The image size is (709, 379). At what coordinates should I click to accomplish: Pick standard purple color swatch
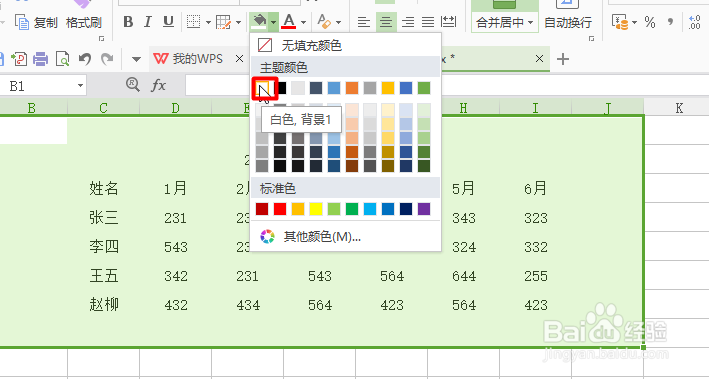click(x=424, y=209)
